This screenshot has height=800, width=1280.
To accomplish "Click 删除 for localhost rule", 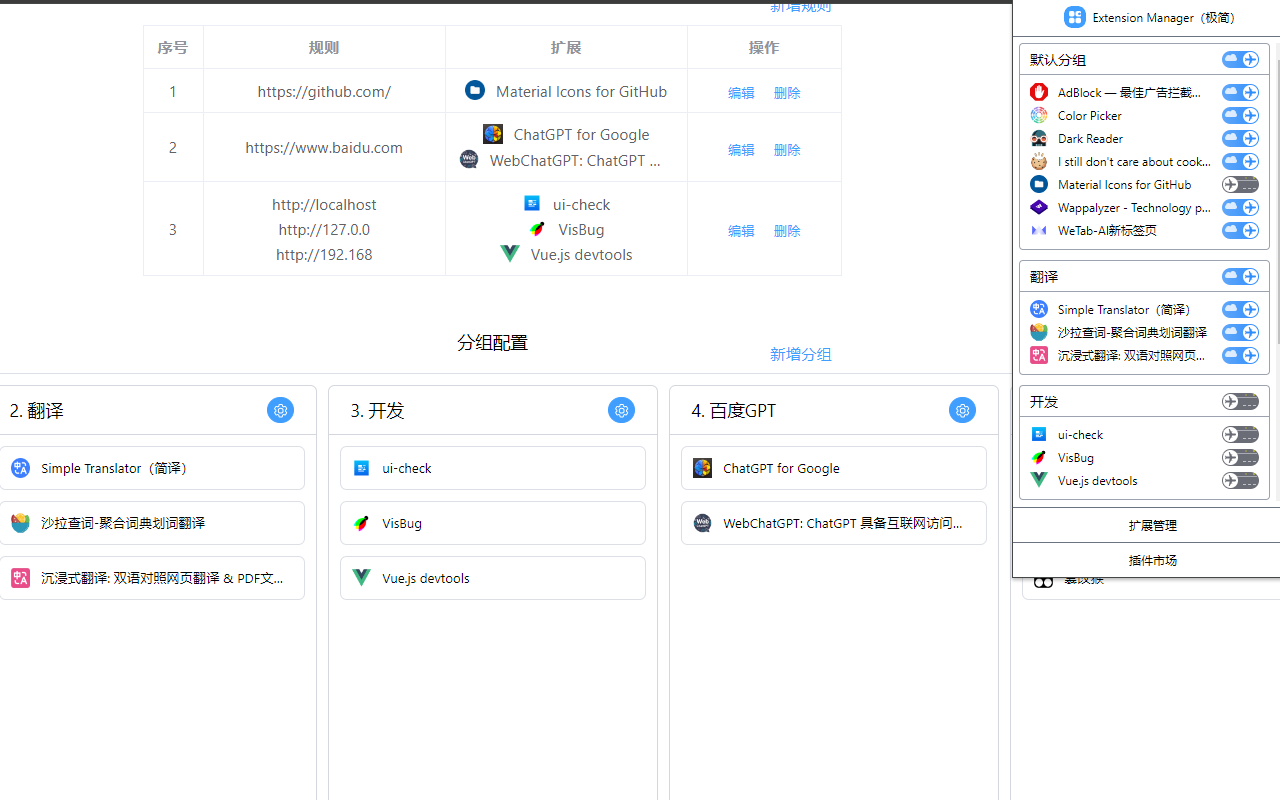I will pos(787,230).
